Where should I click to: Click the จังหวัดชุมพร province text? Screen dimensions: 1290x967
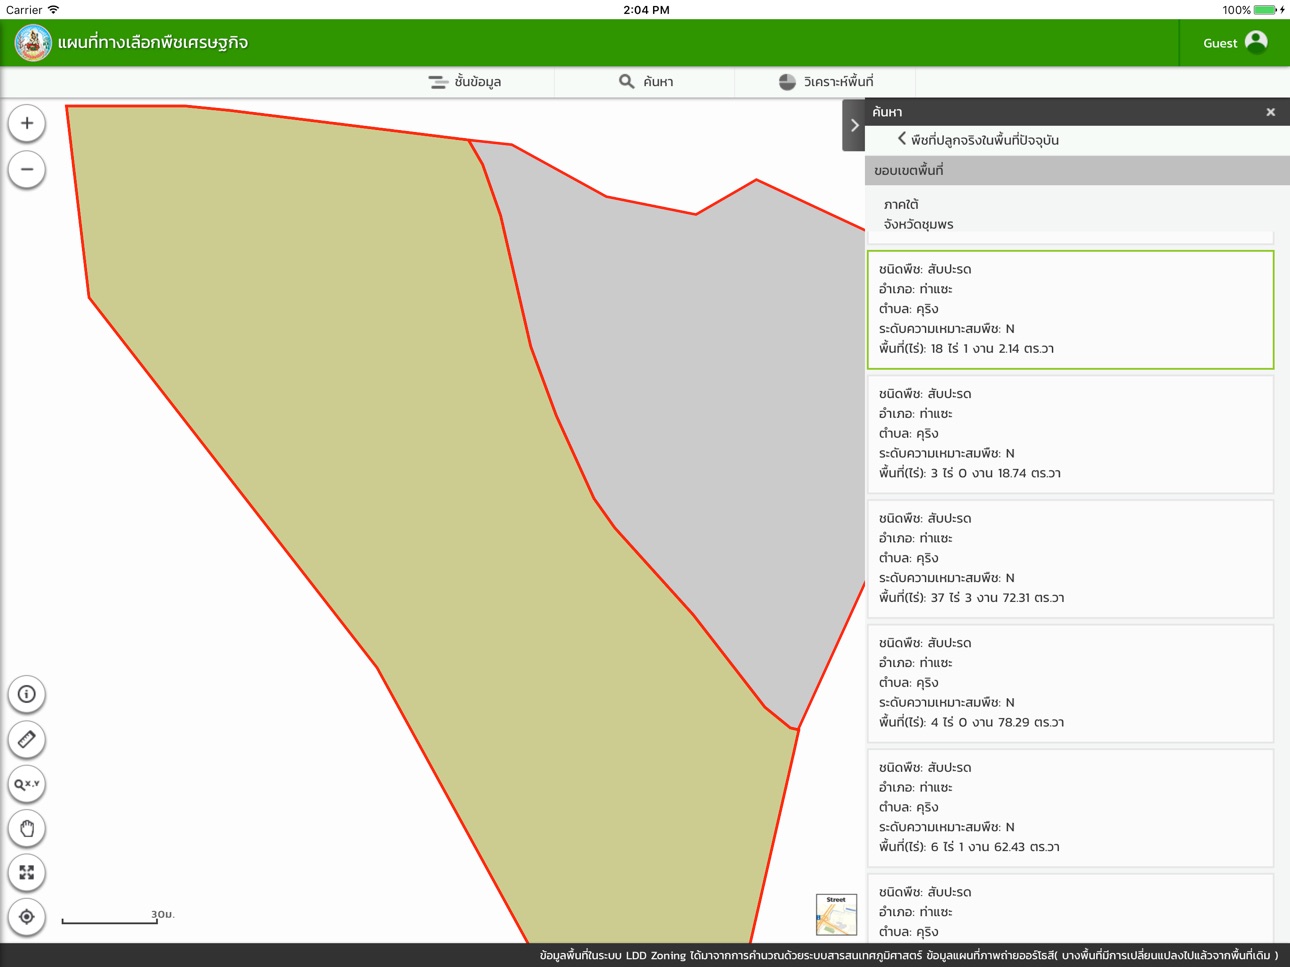[918, 224]
